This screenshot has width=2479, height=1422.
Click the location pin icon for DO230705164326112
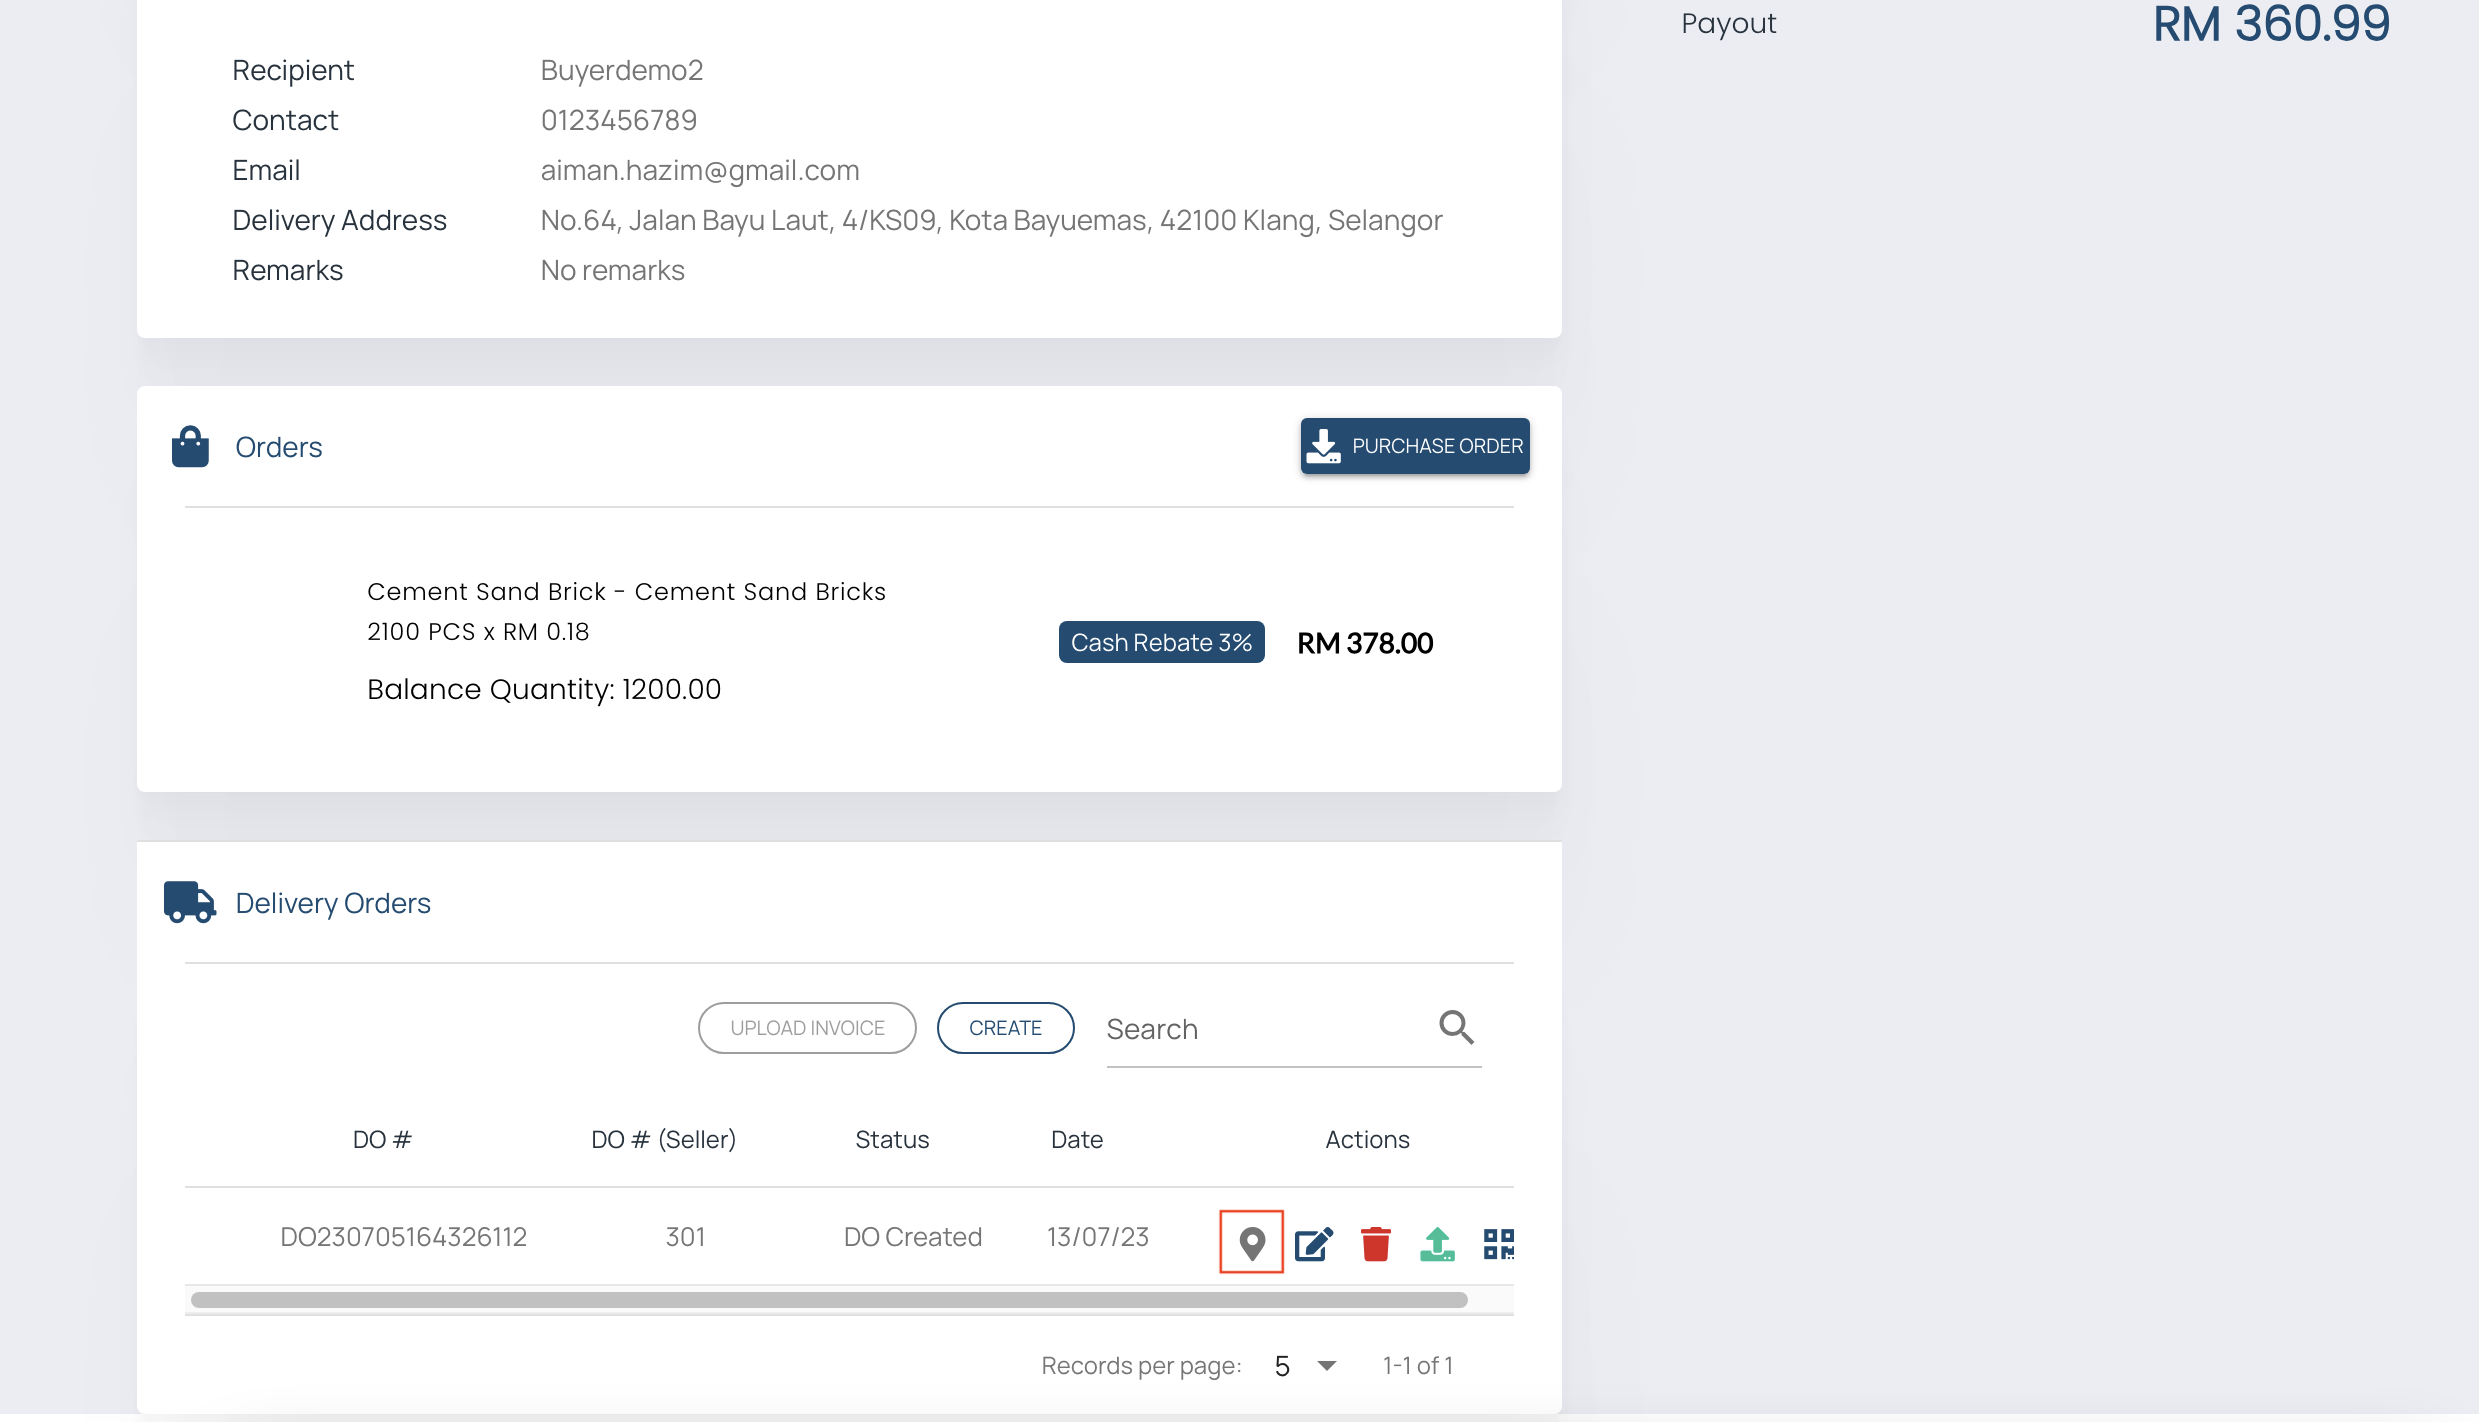(1251, 1242)
